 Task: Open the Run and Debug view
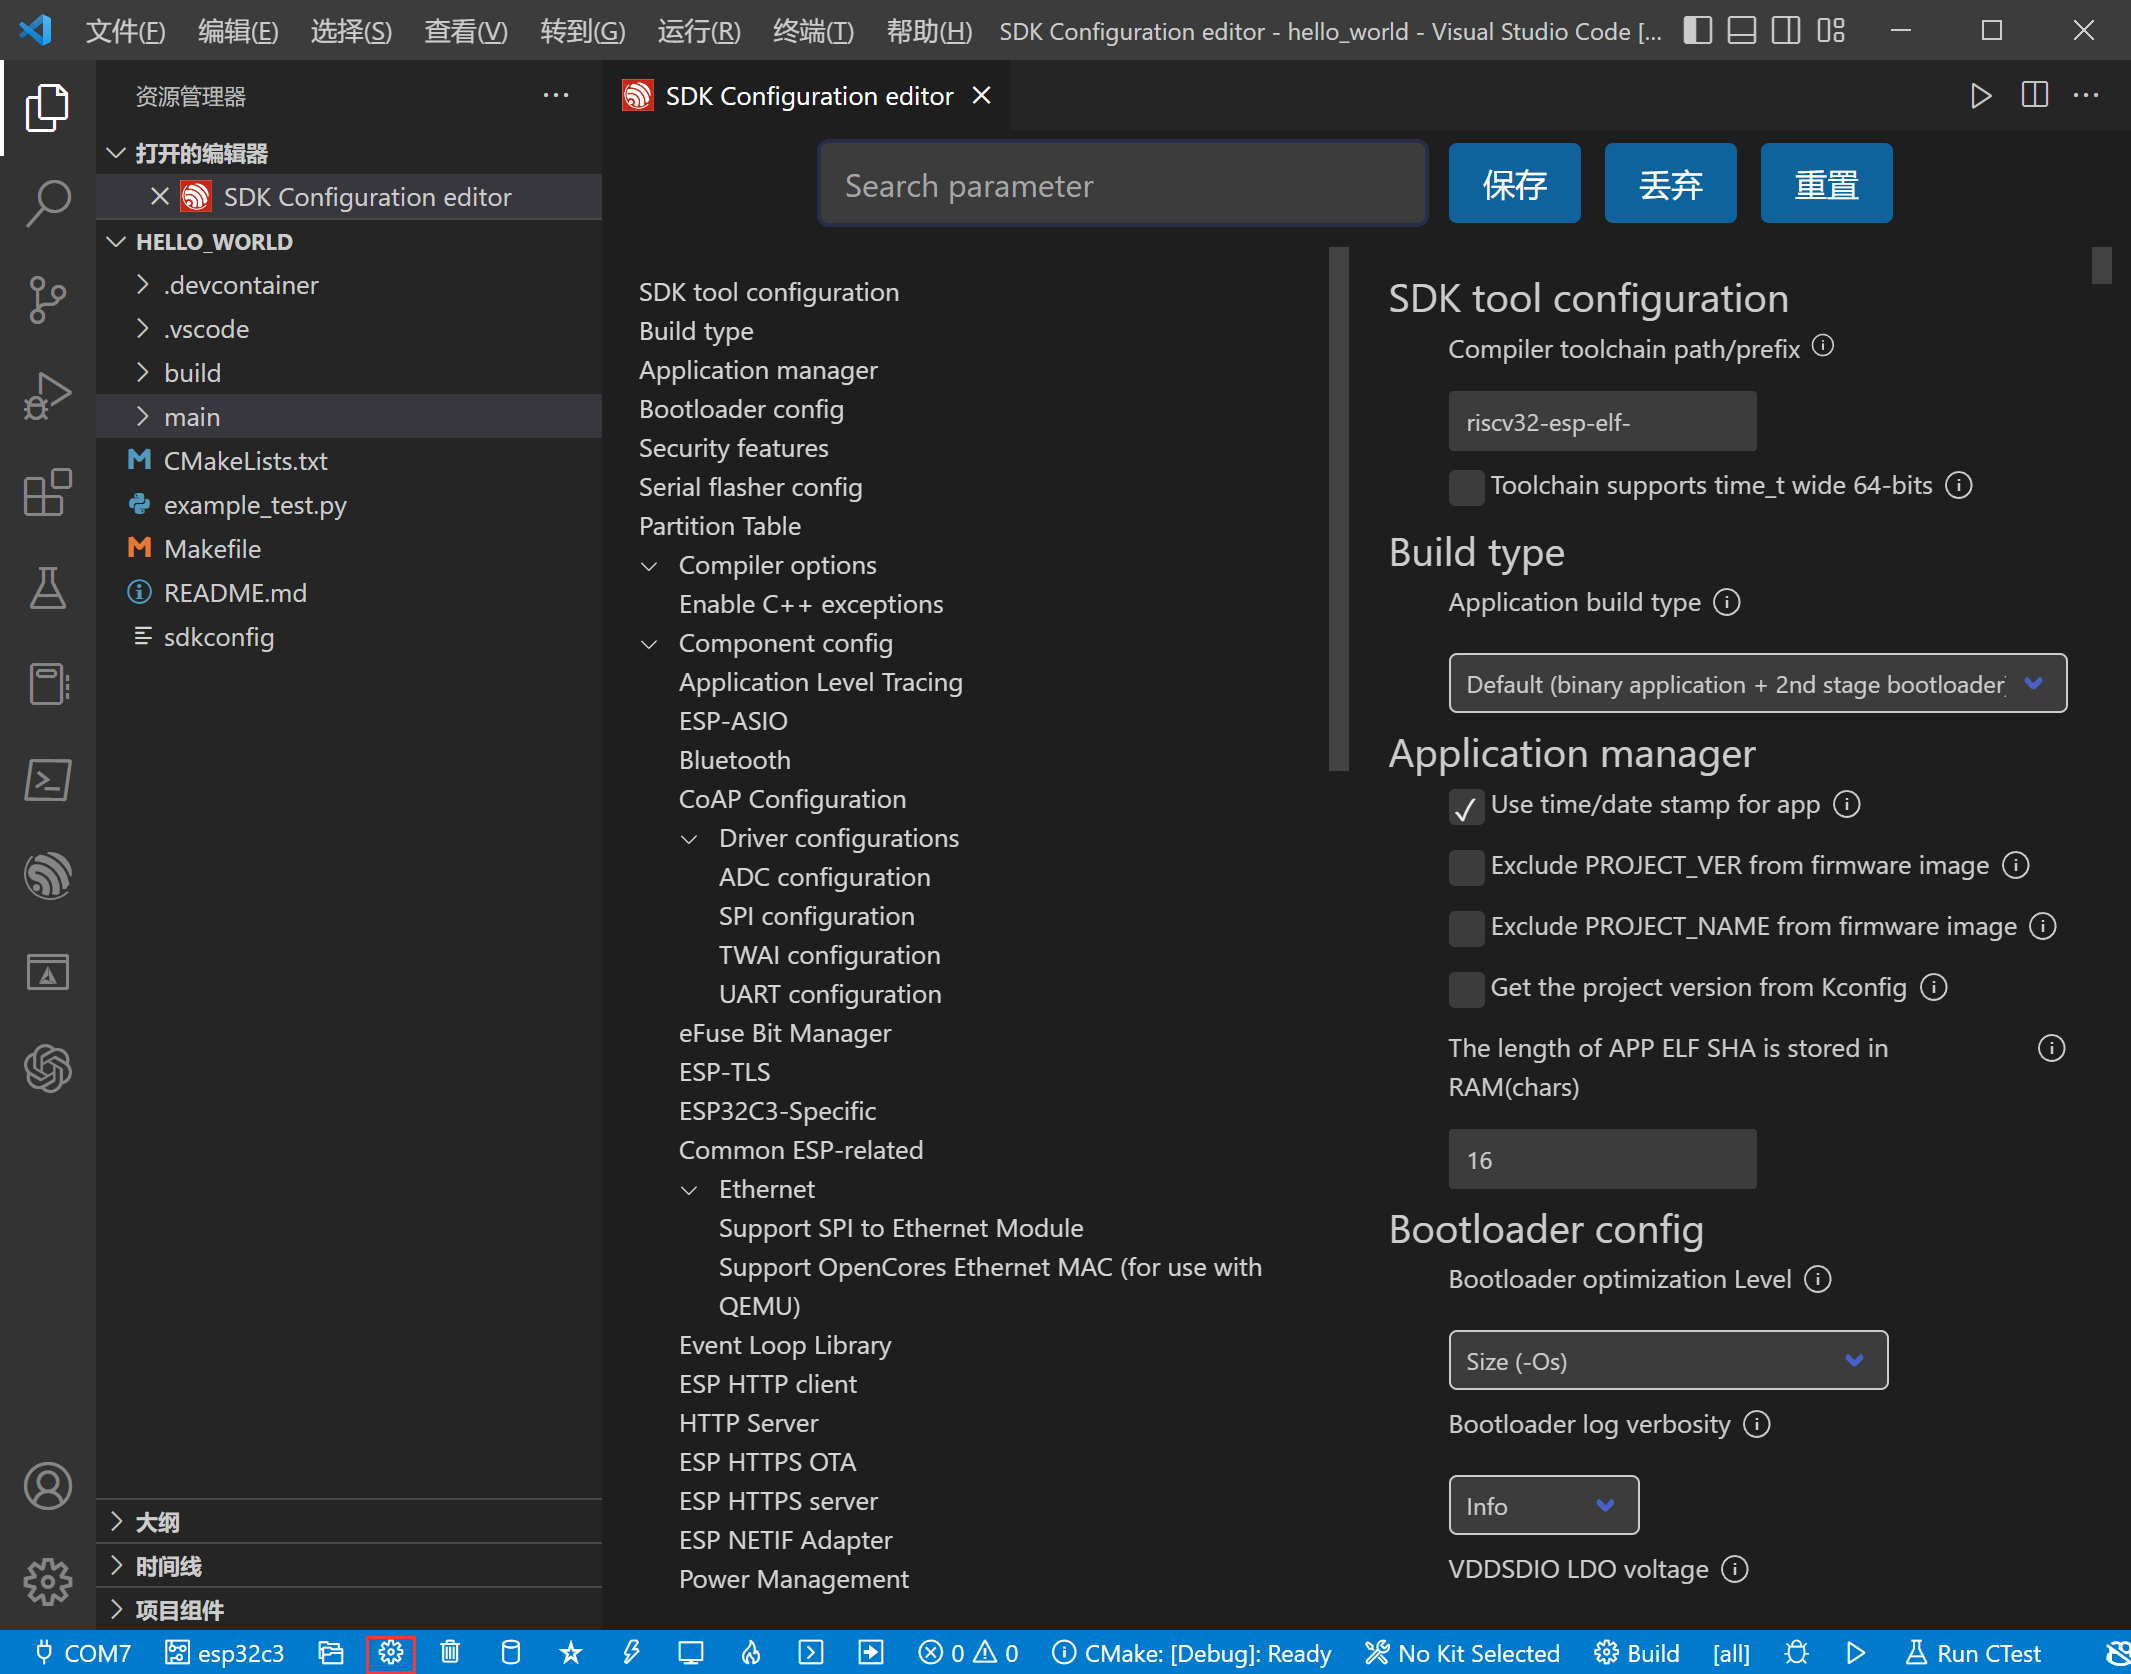click(x=47, y=395)
